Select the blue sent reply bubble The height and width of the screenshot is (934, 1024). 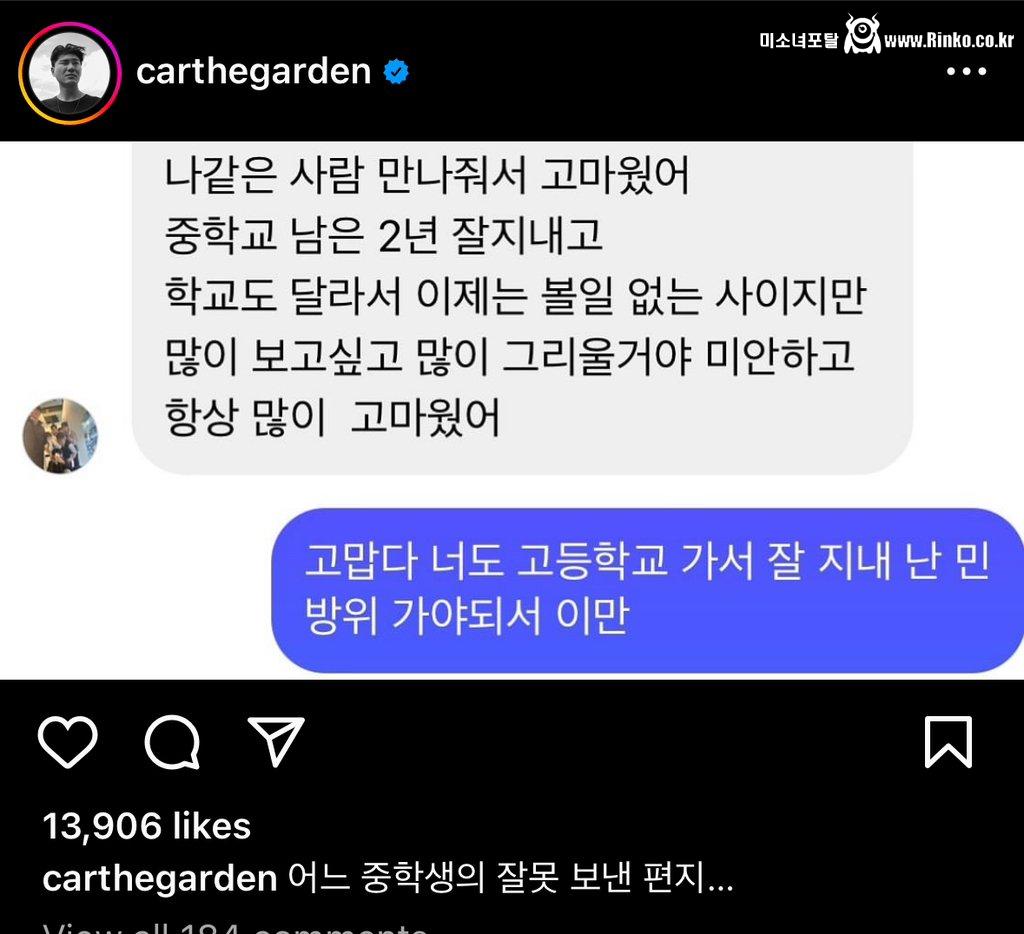[x=647, y=590]
